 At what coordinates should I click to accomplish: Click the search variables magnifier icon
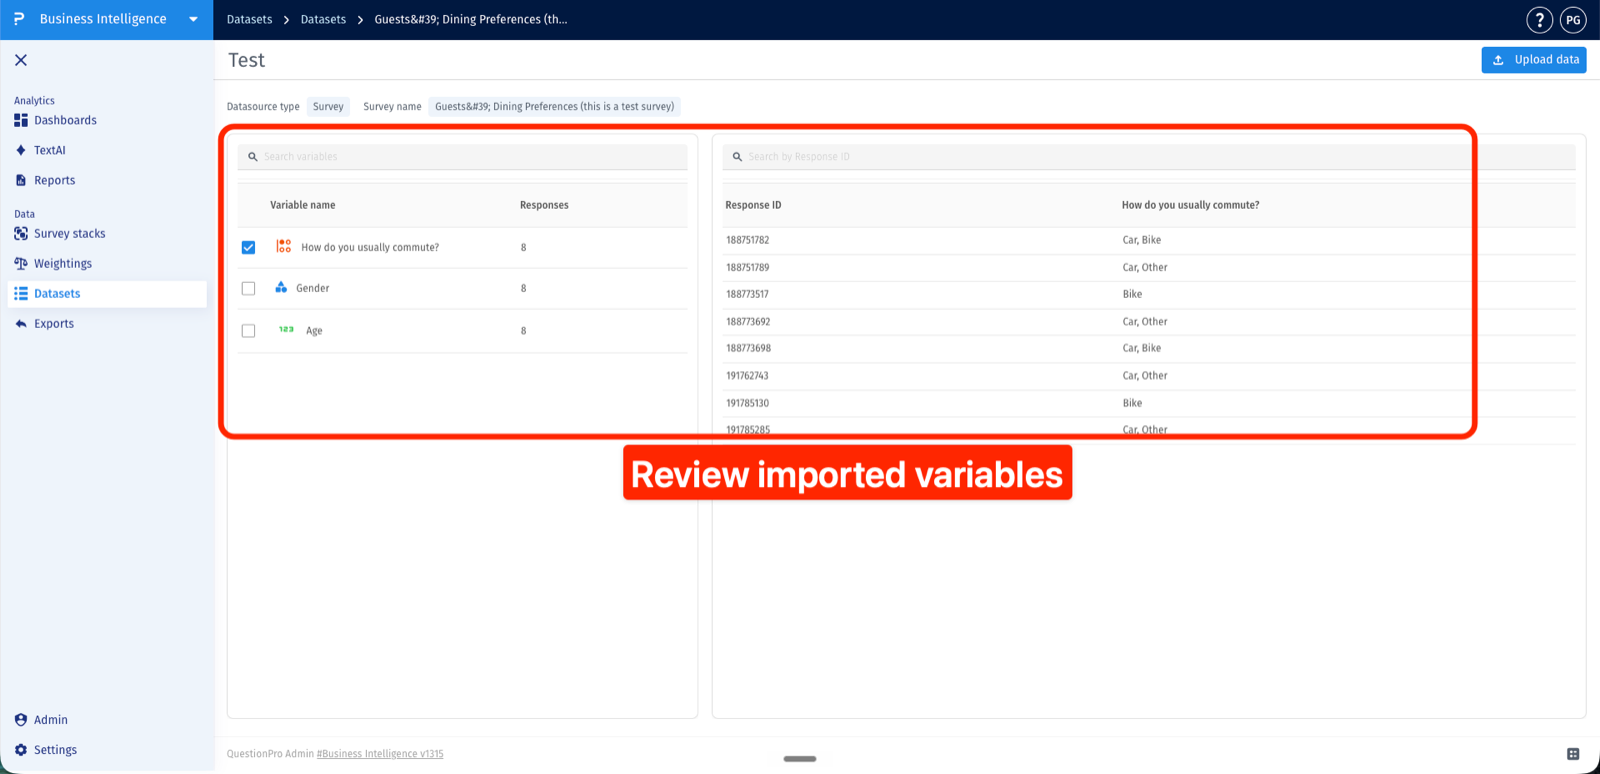coord(253,157)
